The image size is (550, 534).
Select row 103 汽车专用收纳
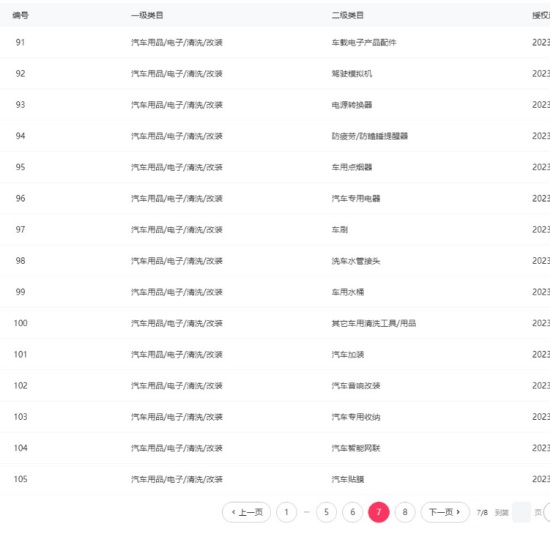(x=275, y=417)
